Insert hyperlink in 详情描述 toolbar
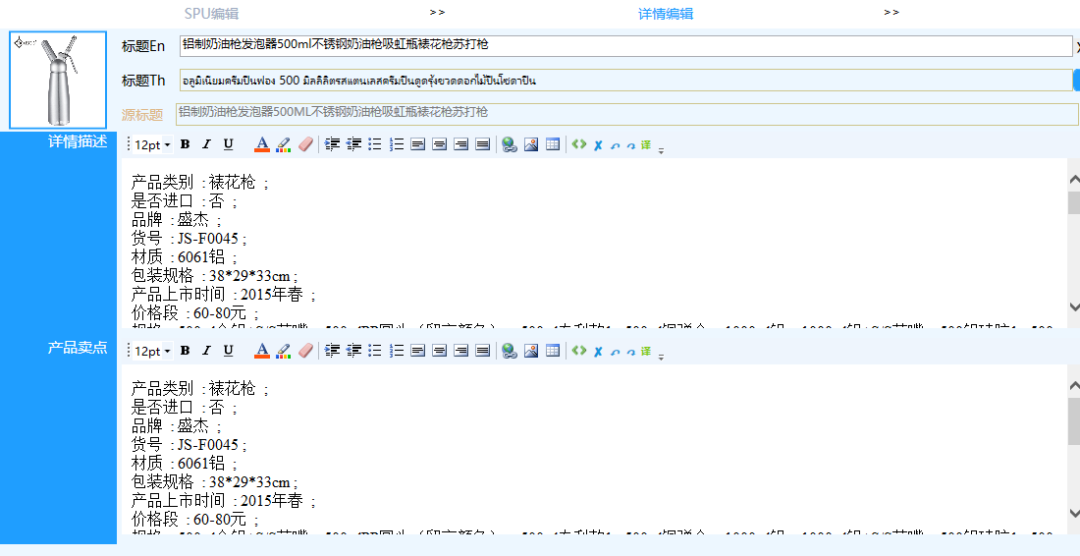This screenshot has width=1080, height=556. (x=509, y=144)
